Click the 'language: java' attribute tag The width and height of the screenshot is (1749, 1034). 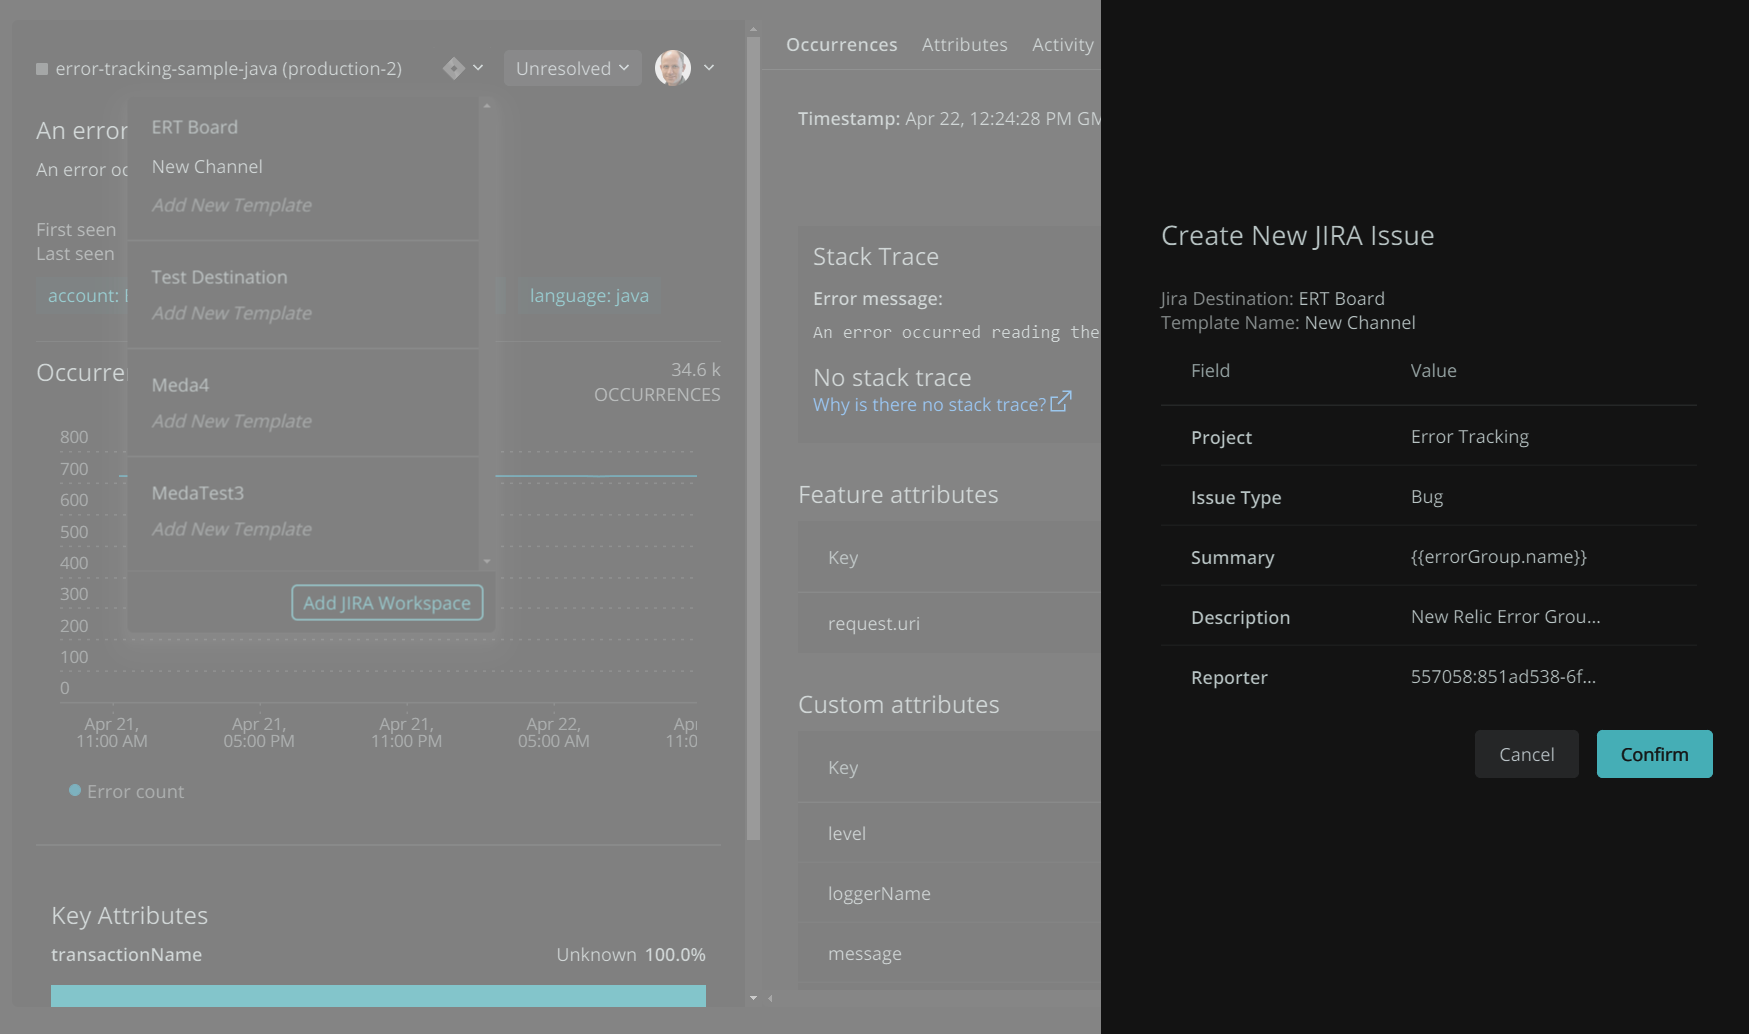click(589, 295)
